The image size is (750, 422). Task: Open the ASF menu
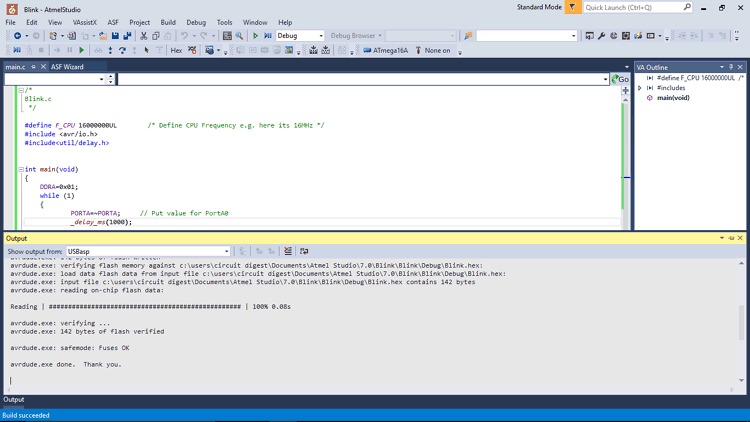[113, 22]
